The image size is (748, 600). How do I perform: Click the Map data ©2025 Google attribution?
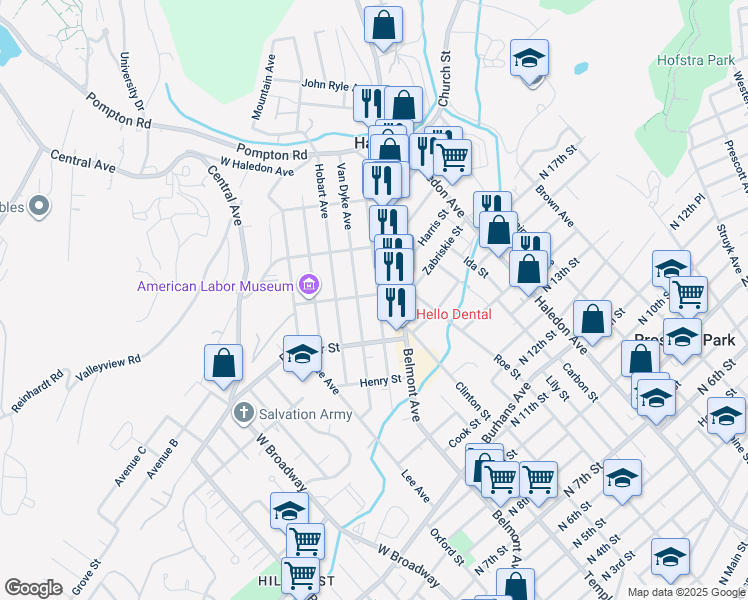(x=686, y=592)
